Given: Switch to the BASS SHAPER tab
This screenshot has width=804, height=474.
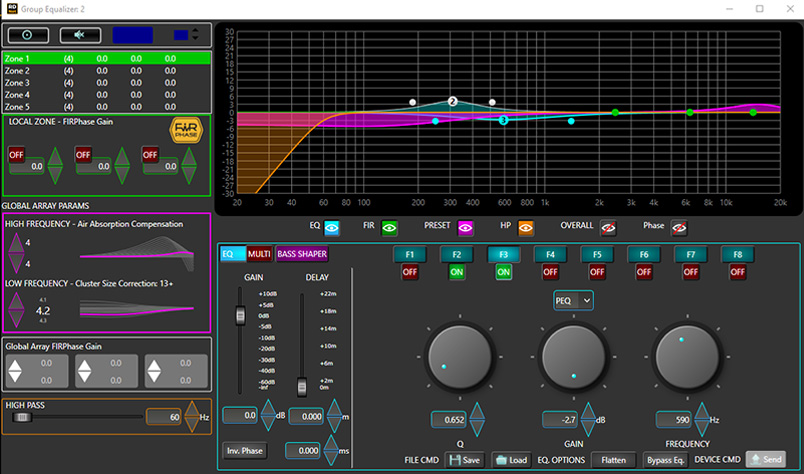Looking at the screenshot, I should (301, 254).
